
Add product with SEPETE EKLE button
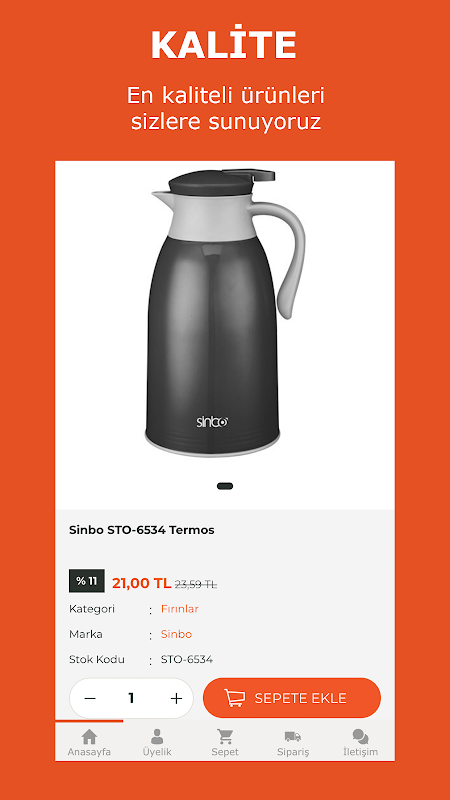[x=292, y=698]
